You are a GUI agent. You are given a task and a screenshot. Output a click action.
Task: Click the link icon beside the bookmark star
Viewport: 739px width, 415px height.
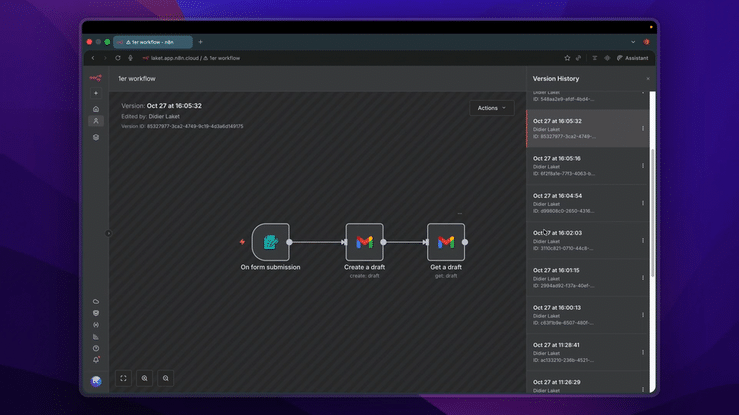pos(578,58)
